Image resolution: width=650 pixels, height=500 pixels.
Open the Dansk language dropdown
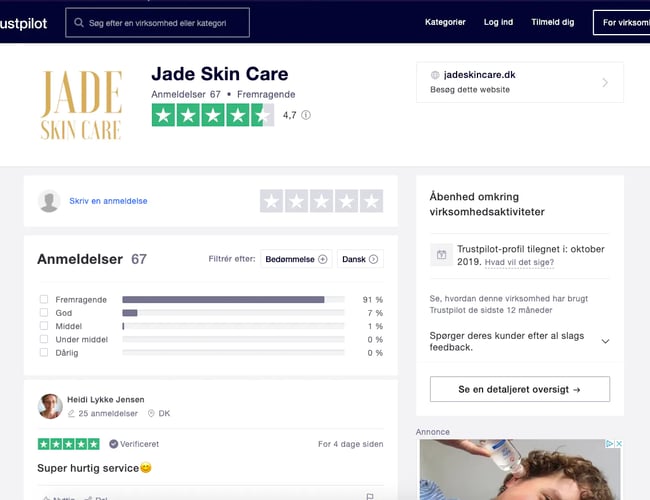tap(360, 259)
